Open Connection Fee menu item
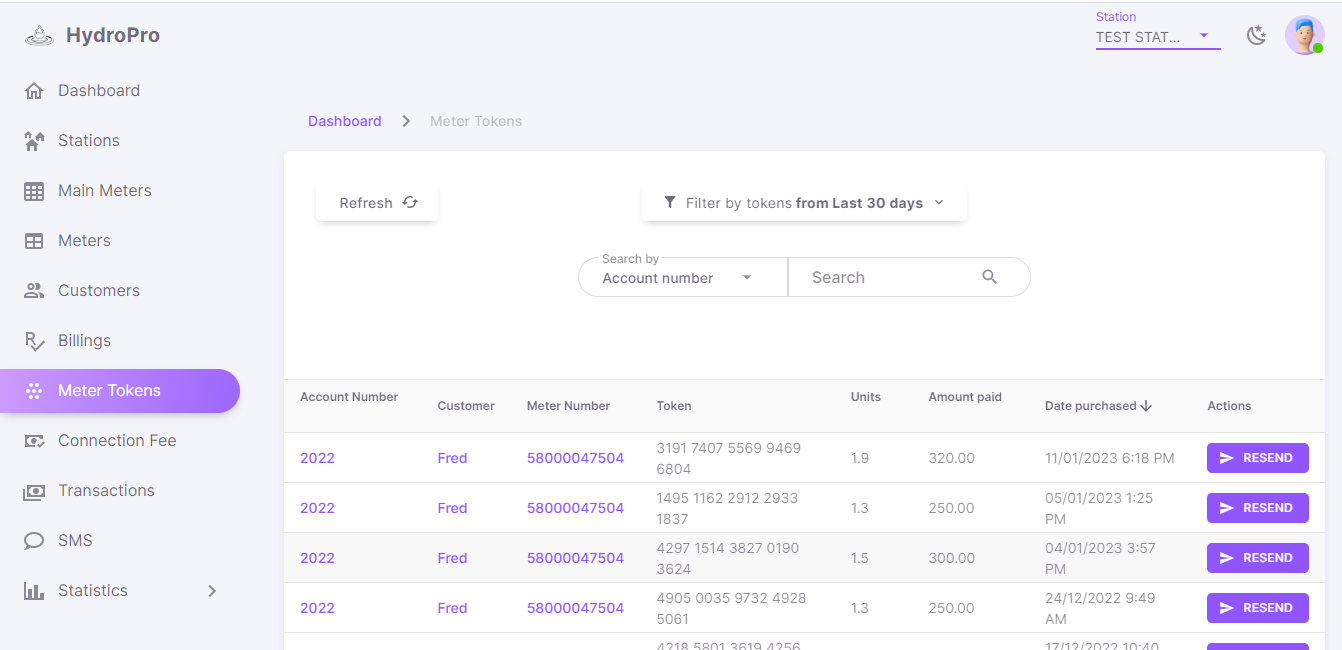Screen dimensions: 1342x650 [x=116, y=441]
